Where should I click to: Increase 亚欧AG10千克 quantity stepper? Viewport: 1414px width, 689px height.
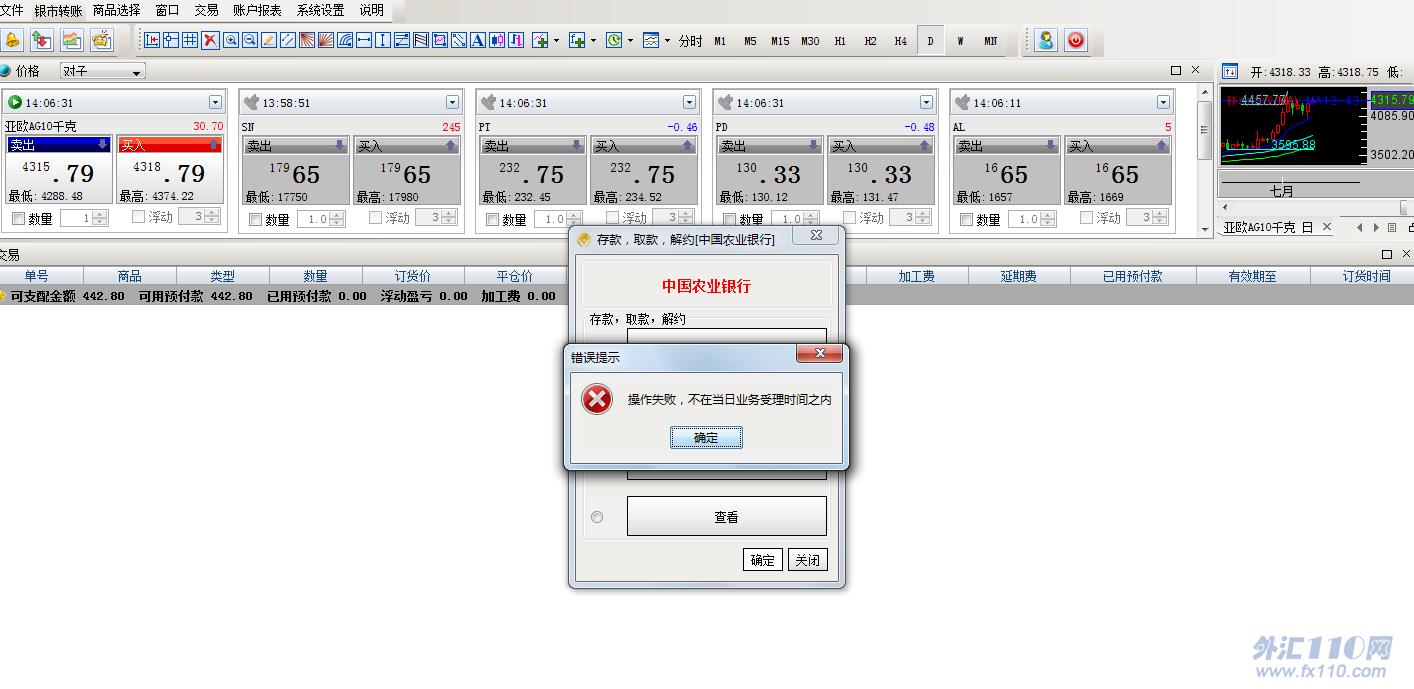[99, 214]
